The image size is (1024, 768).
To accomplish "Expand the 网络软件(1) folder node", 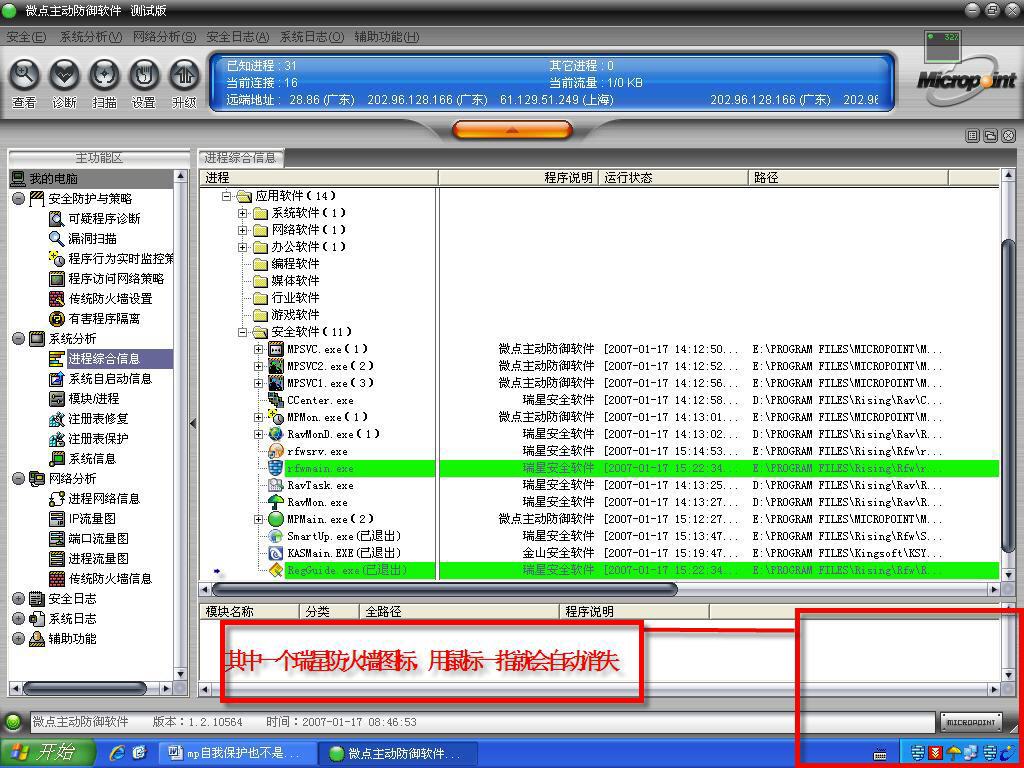I will click(x=243, y=230).
